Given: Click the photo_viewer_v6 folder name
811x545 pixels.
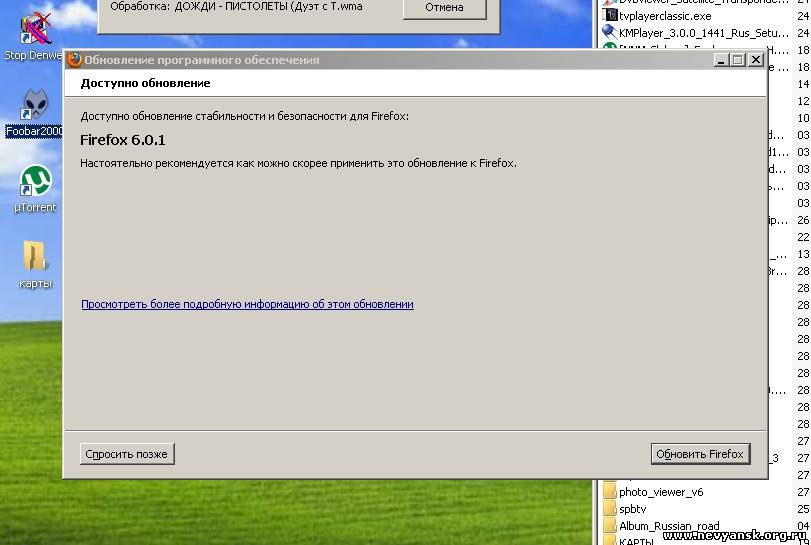Looking at the screenshot, I should tap(661, 492).
